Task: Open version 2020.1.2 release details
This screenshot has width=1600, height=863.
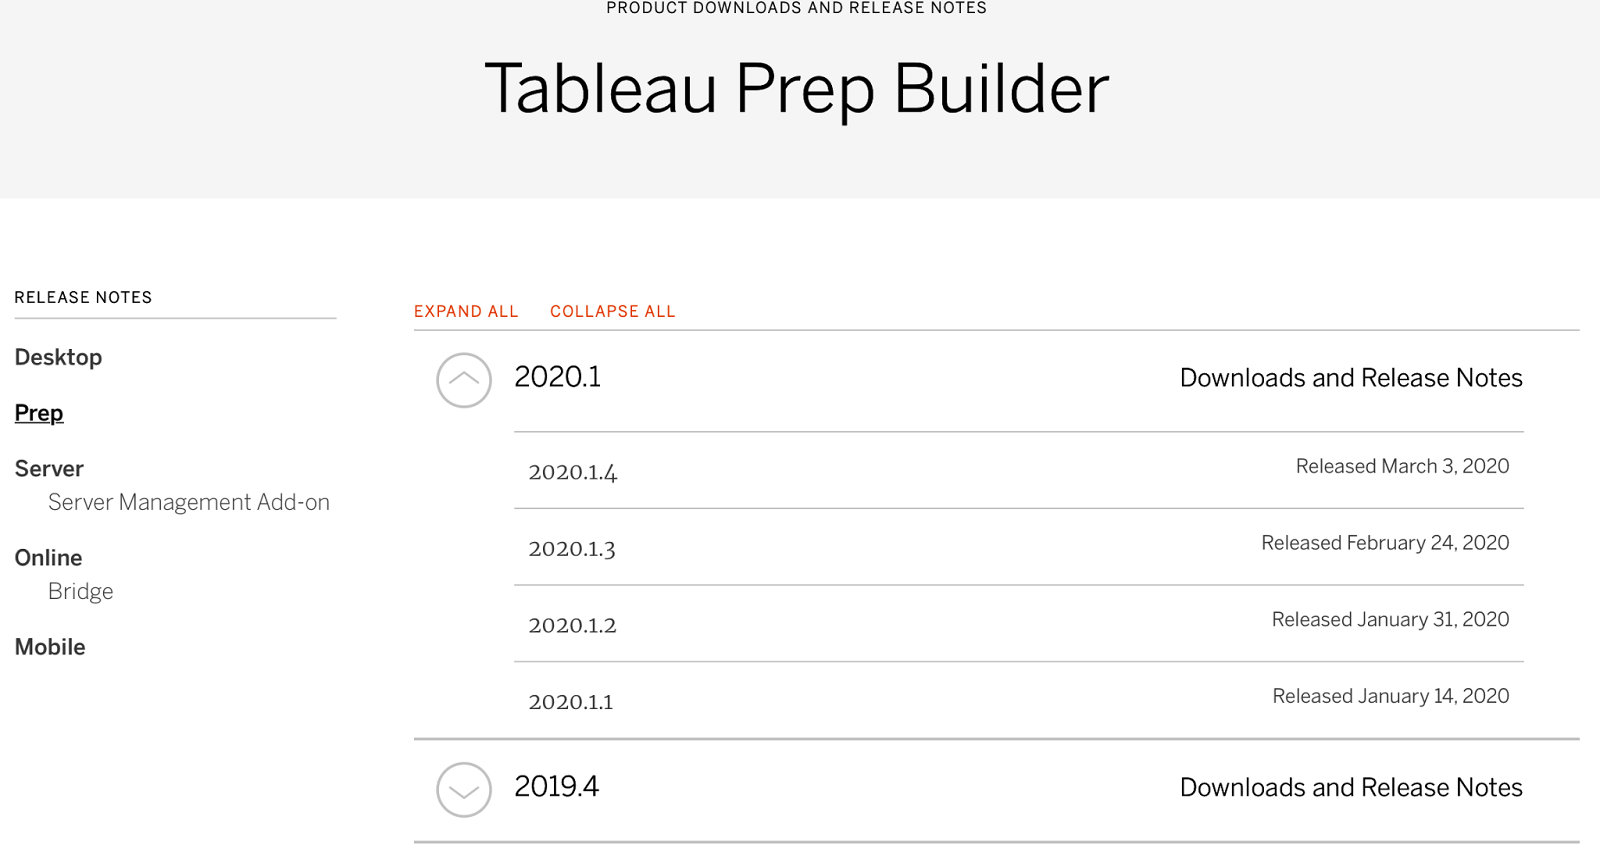Action: [x=572, y=625]
